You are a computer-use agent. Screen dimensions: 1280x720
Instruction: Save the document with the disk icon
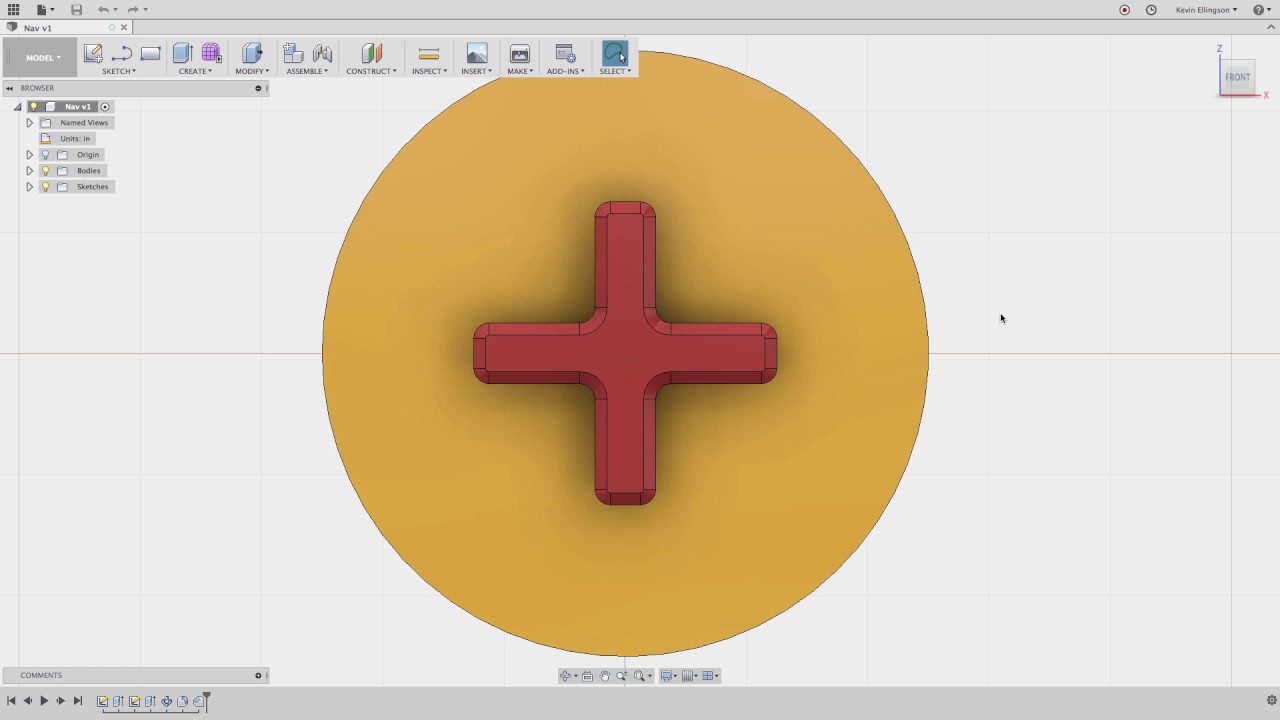tap(76, 10)
